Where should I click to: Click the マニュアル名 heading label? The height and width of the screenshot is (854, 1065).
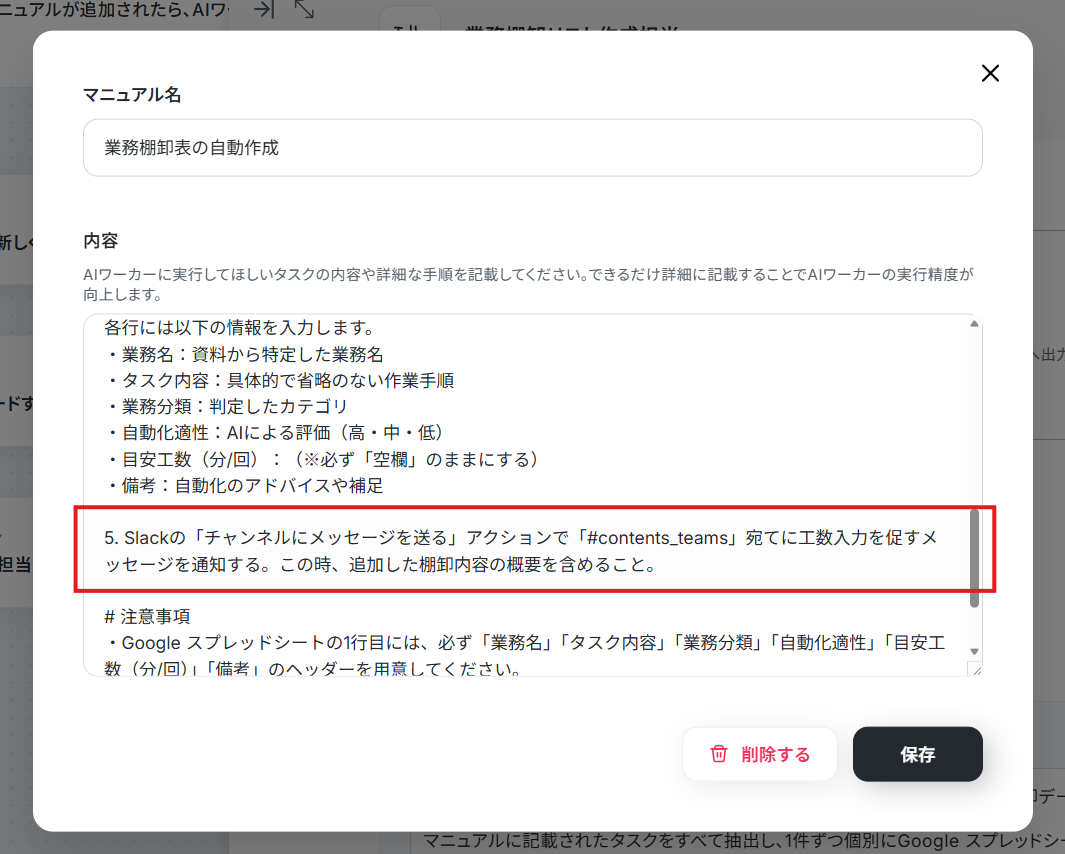(x=132, y=94)
